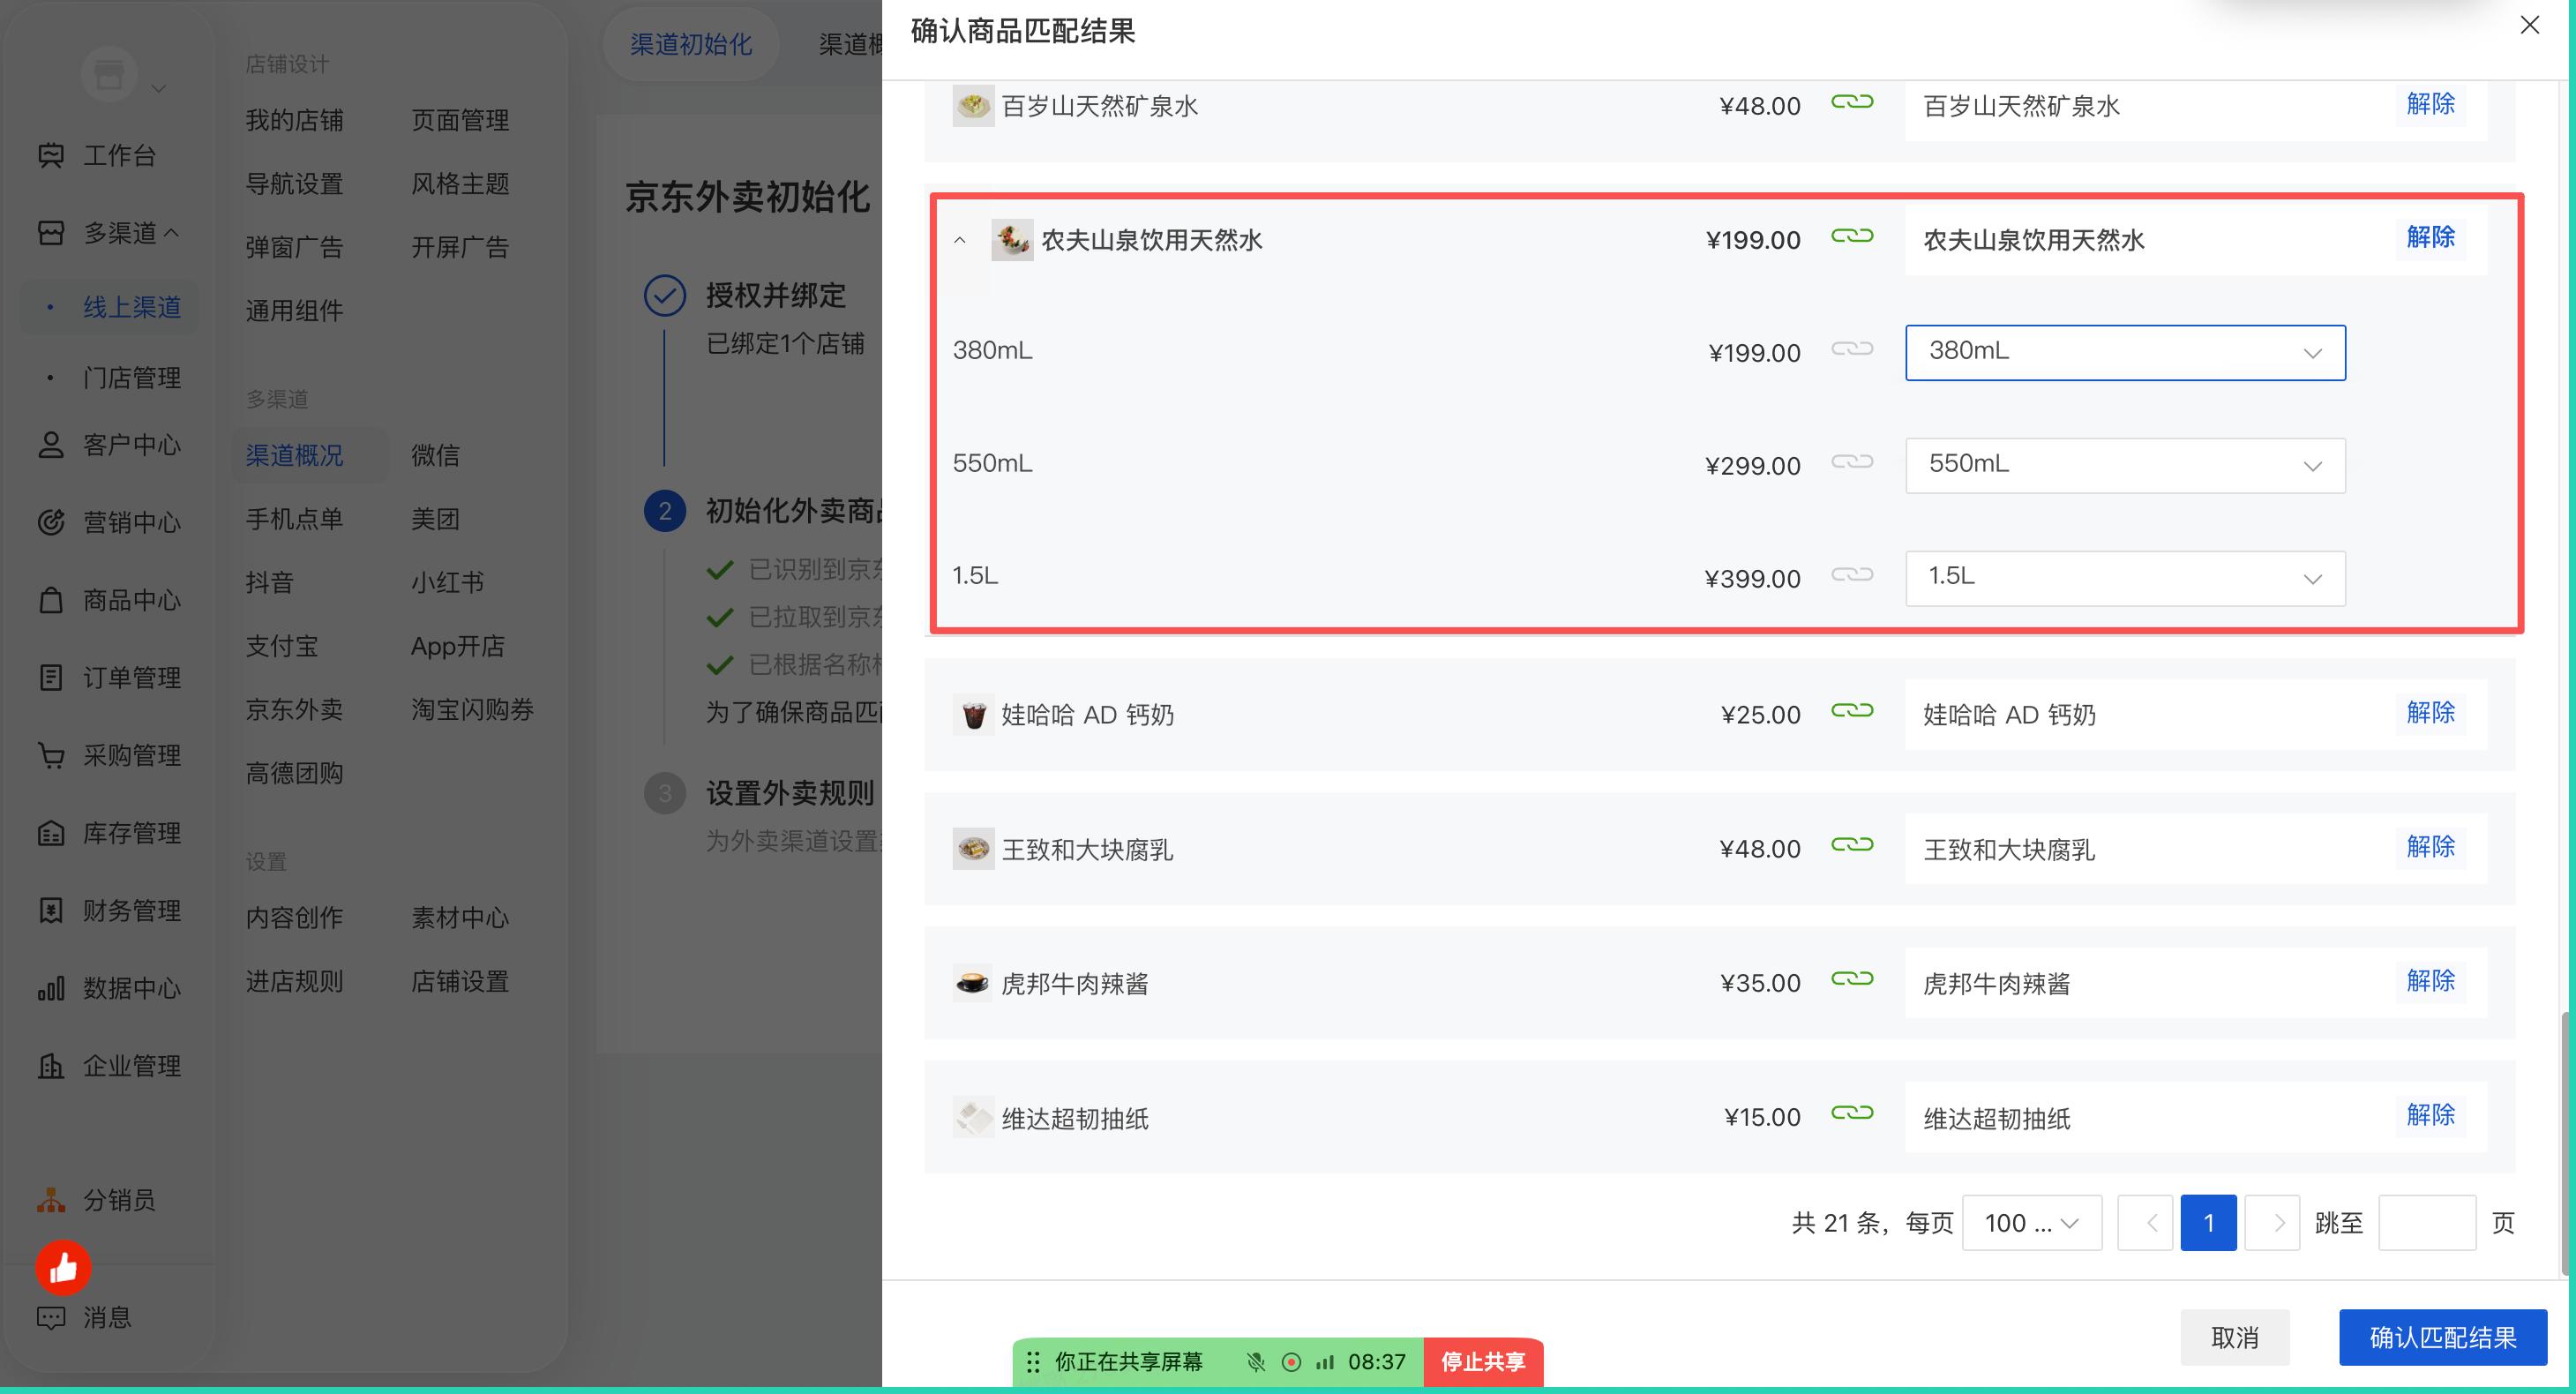Click 解除 for 维达超韧抽纸
This screenshot has width=2576, height=1394.
click(2431, 1114)
